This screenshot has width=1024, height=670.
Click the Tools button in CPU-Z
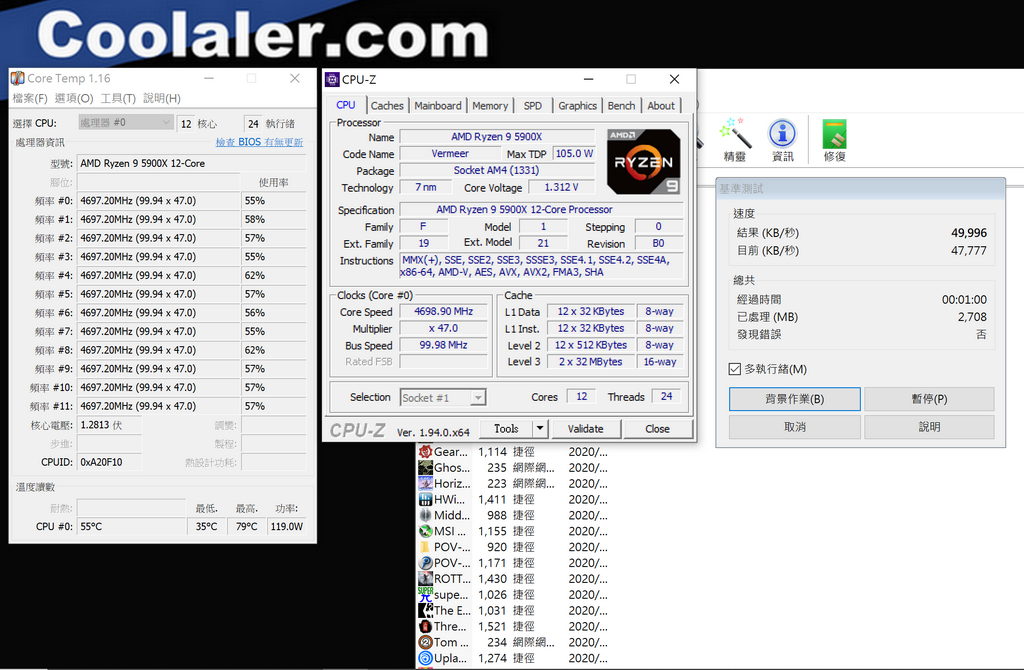pos(506,429)
